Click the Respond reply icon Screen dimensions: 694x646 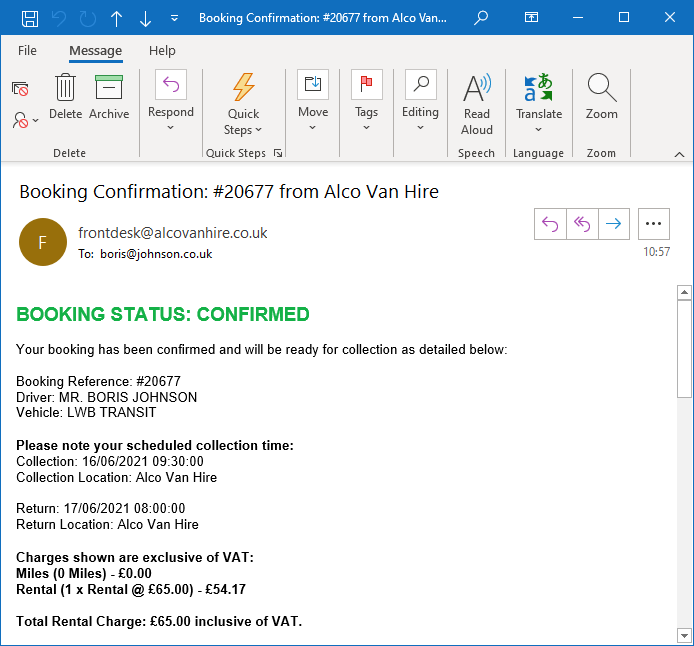171,84
